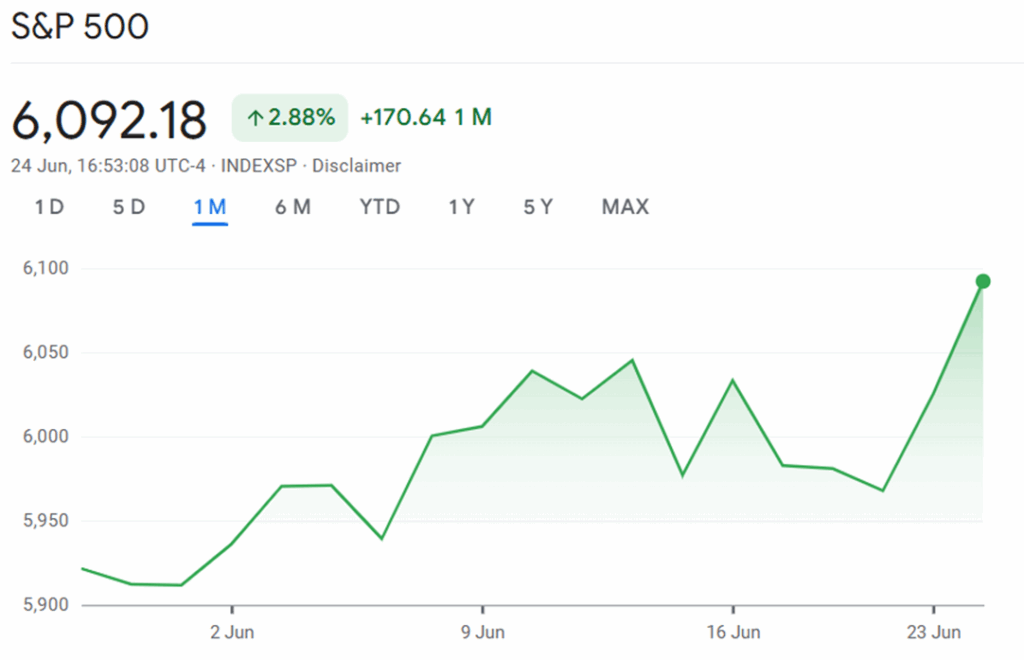This screenshot has height=660, width=1024.
Task: Switch chart to YTD view
Action: 379,208
